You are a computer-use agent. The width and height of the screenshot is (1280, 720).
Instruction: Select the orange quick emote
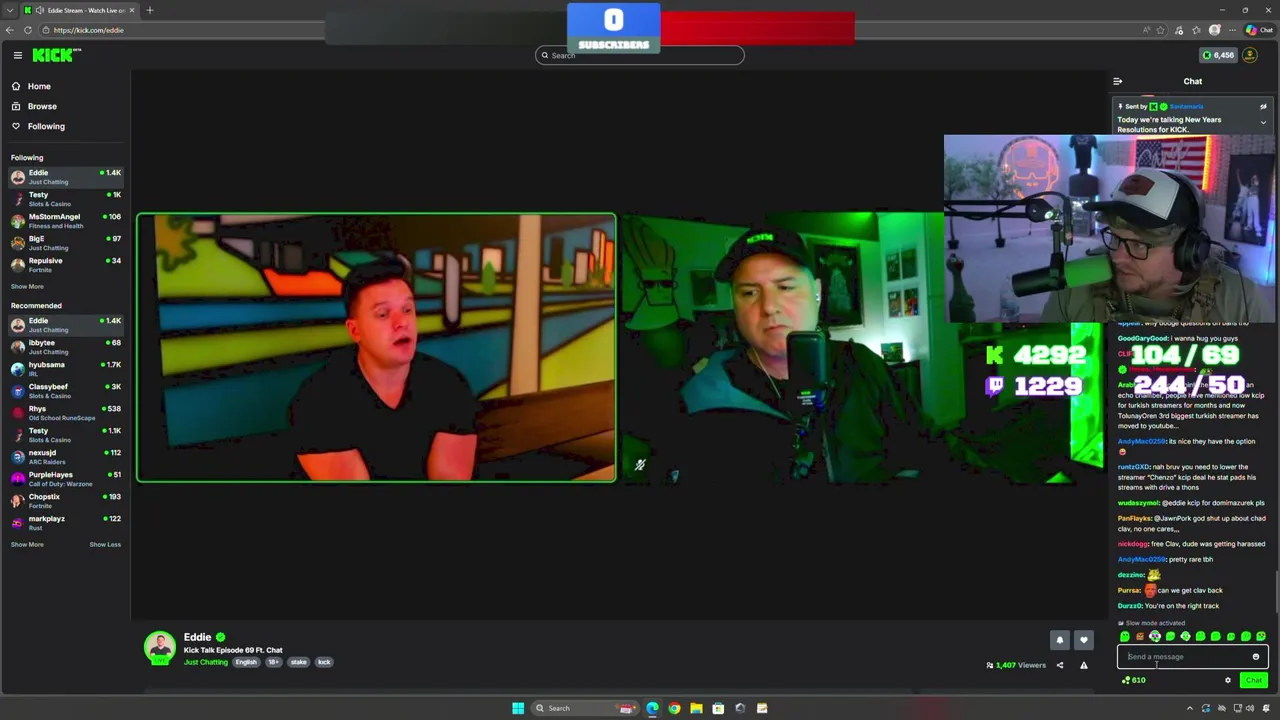[1140, 636]
